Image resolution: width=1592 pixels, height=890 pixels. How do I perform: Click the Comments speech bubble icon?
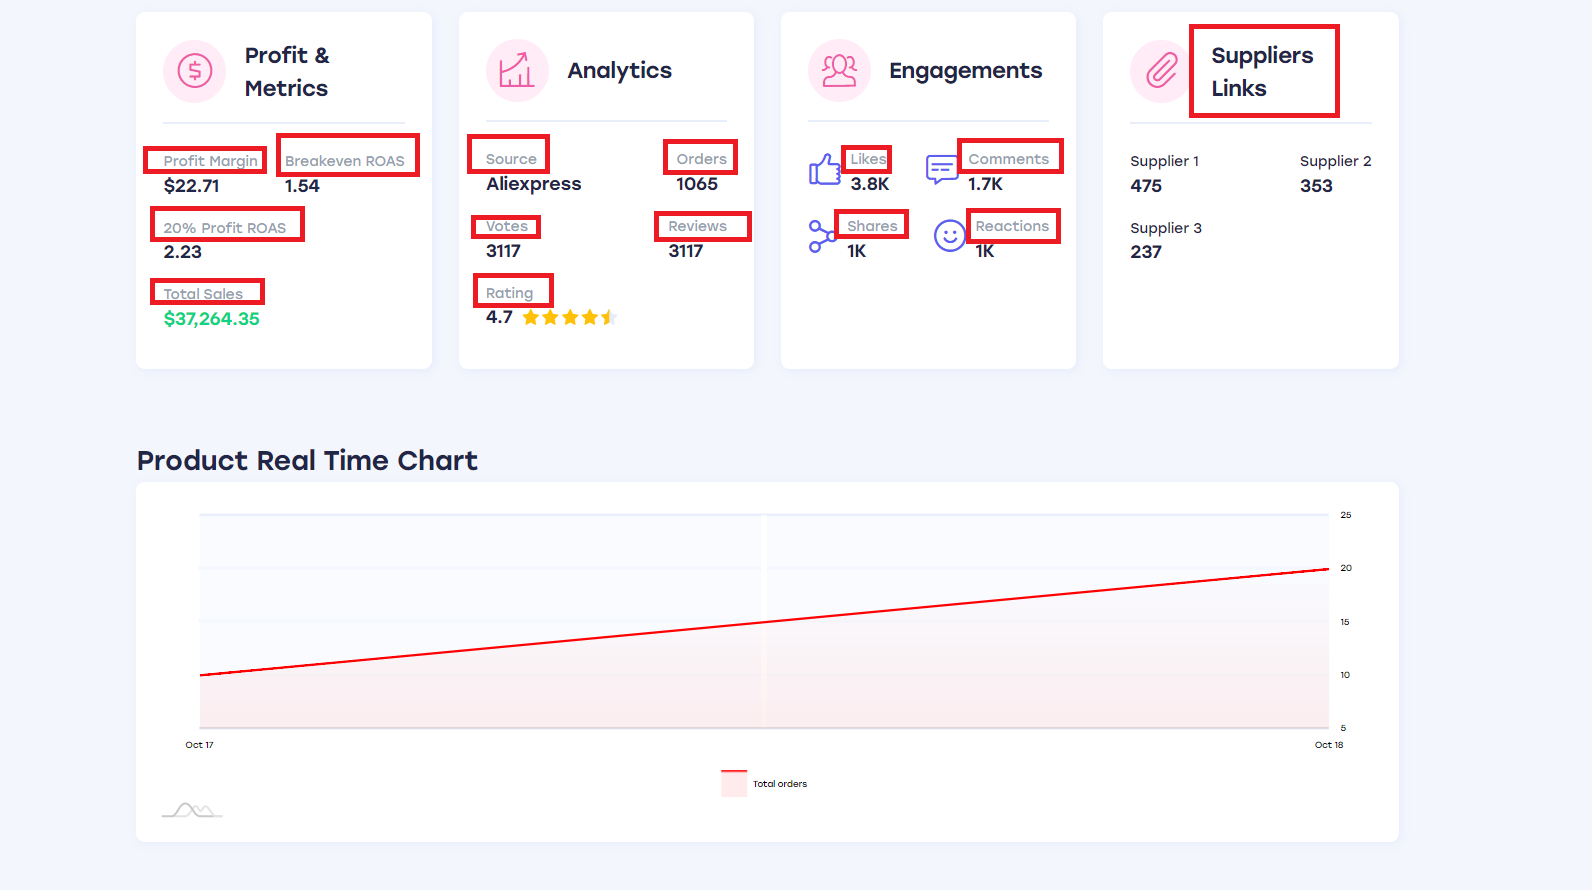(x=942, y=170)
